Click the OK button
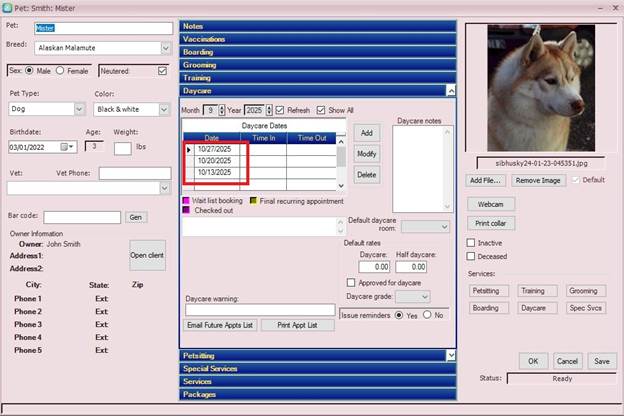Viewport: 624px width, 416px height. point(533,361)
